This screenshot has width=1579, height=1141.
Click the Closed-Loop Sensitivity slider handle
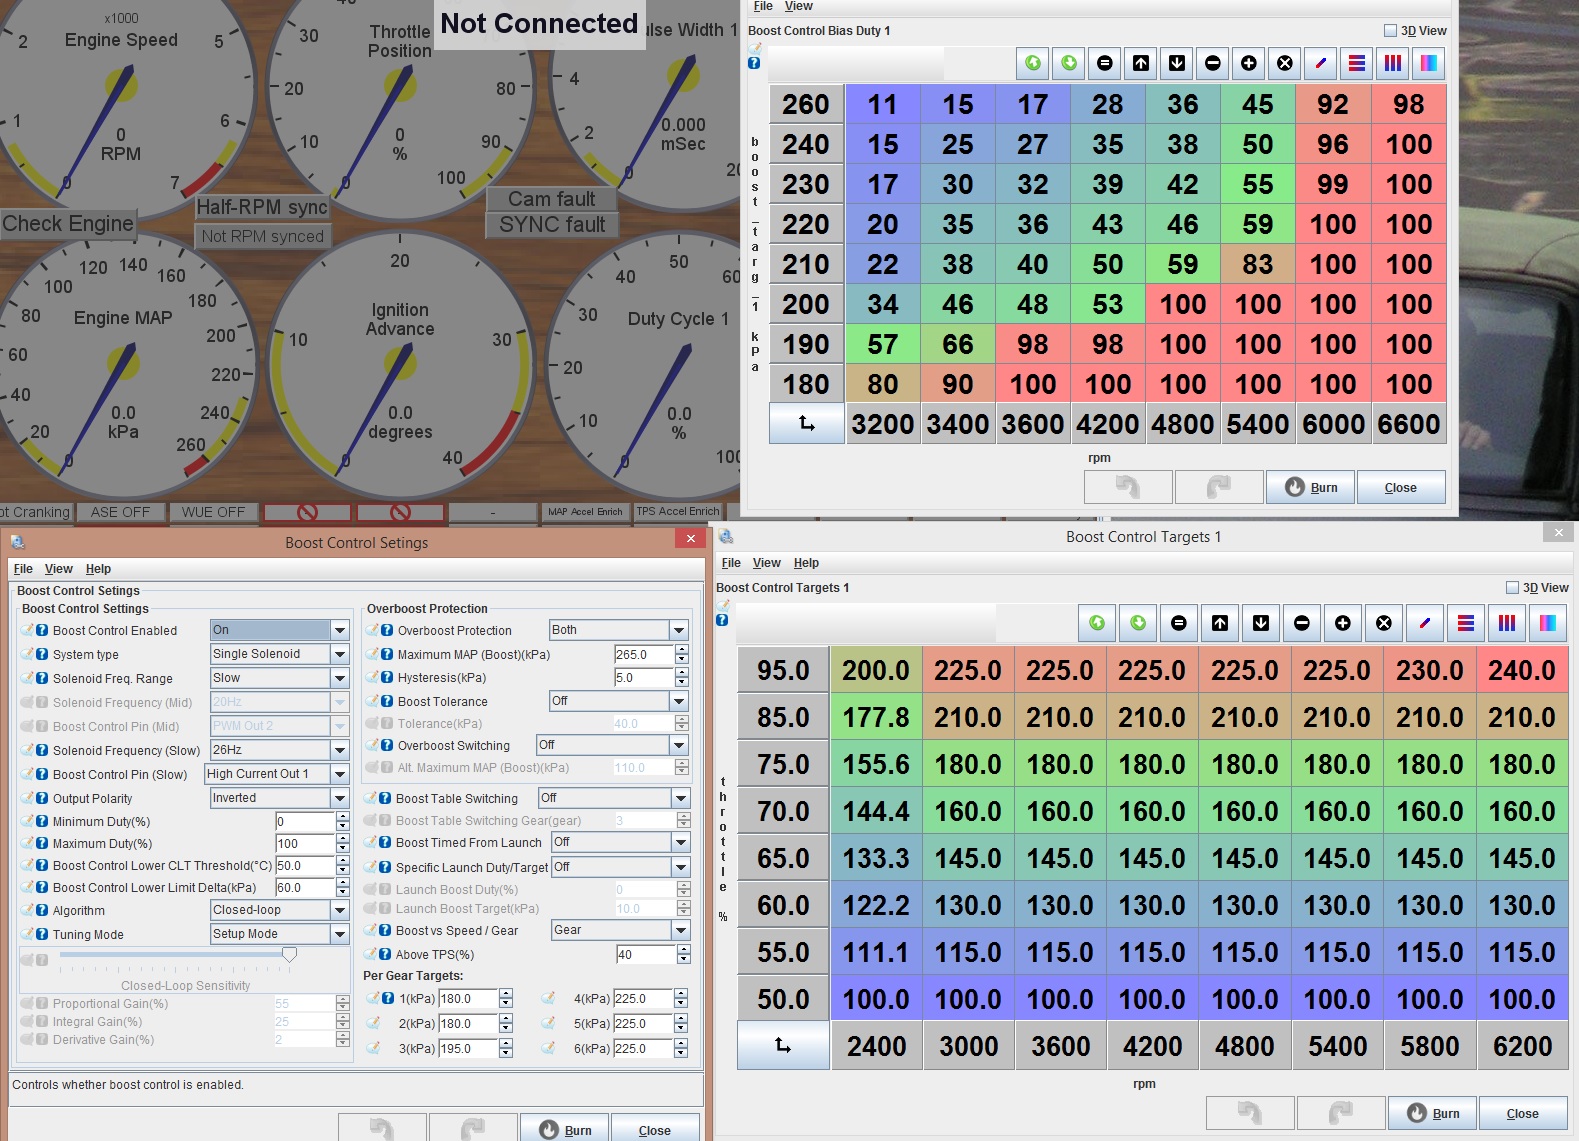click(x=289, y=955)
